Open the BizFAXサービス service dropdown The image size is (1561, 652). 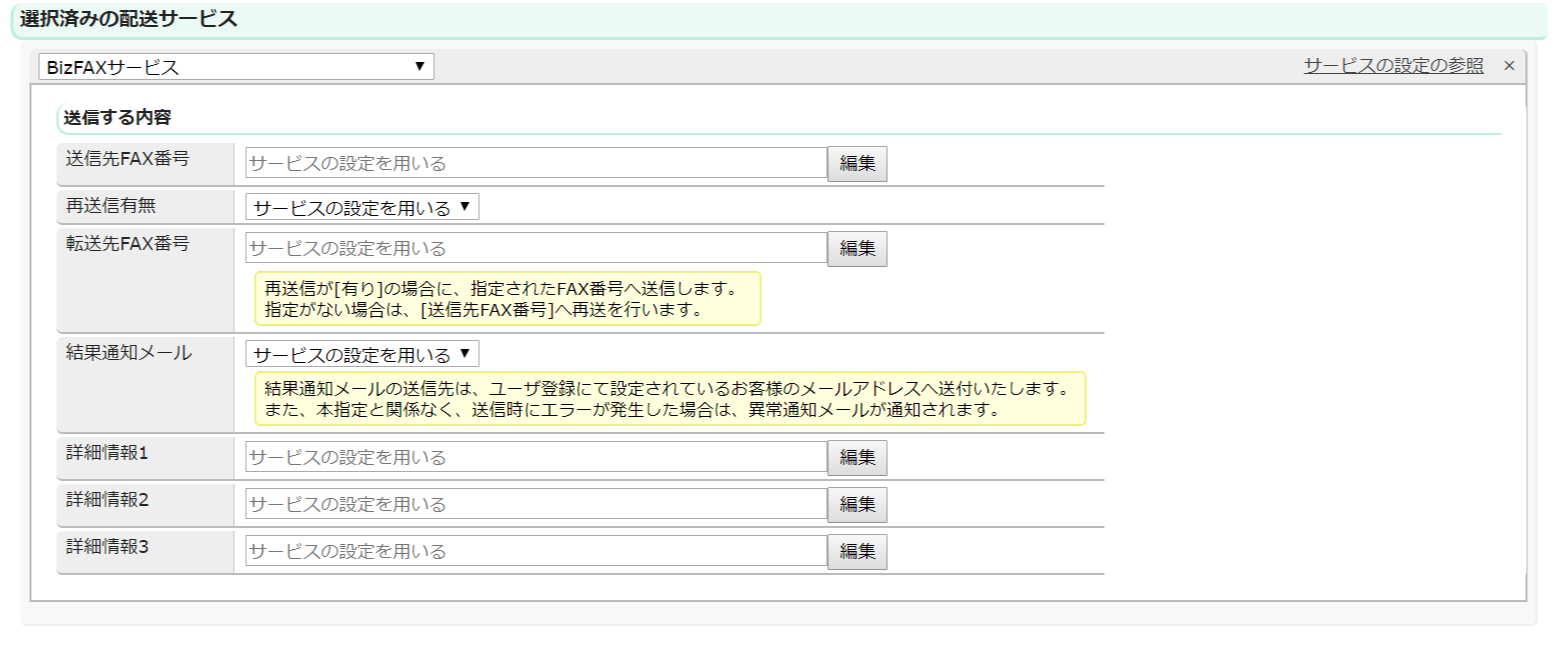coord(236,67)
